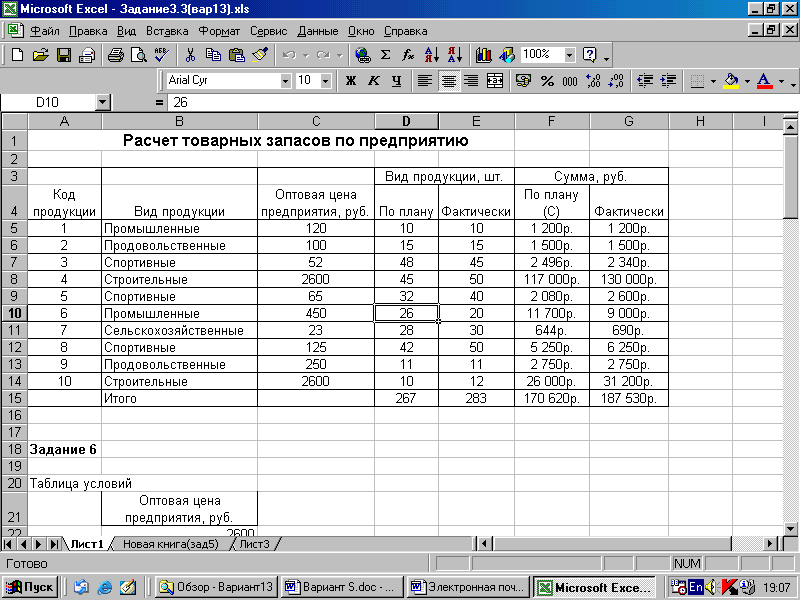
Task: Open the font size 10 dropdown
Action: click(x=326, y=81)
